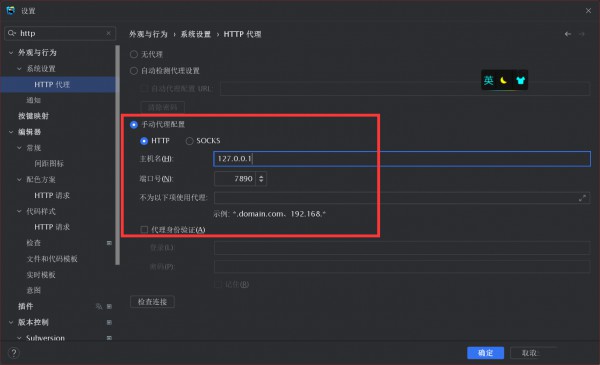Open 实时模板 settings page
The width and height of the screenshot is (600, 365).
coord(41,275)
